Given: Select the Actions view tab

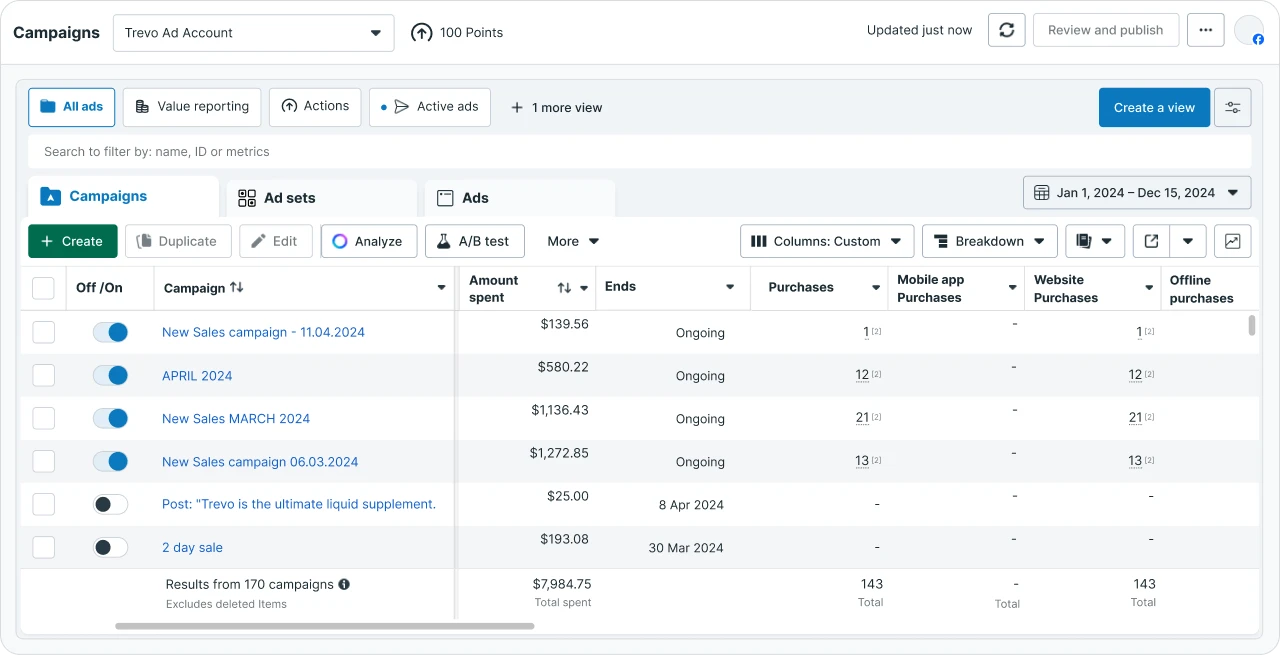Looking at the screenshot, I should click(315, 107).
